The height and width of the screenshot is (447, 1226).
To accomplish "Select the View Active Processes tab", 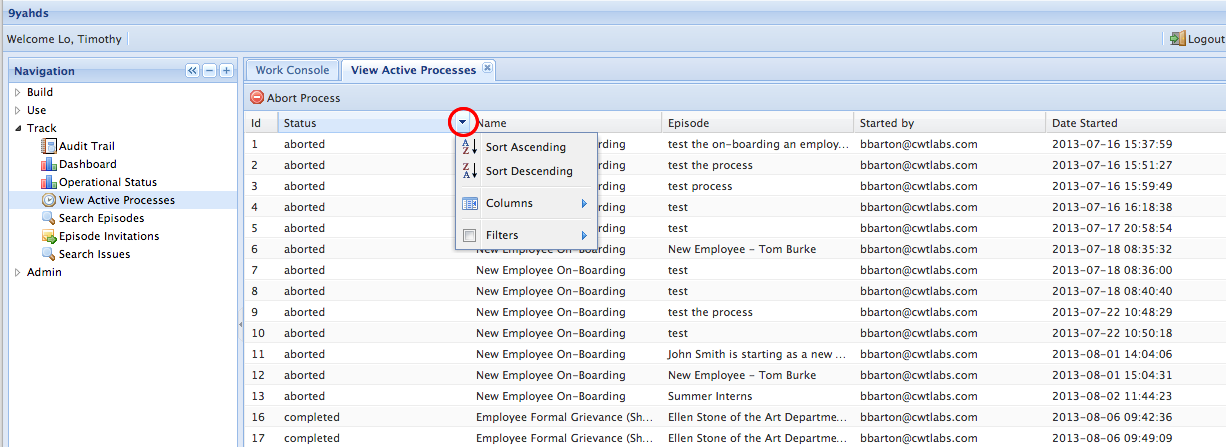I will point(413,70).
